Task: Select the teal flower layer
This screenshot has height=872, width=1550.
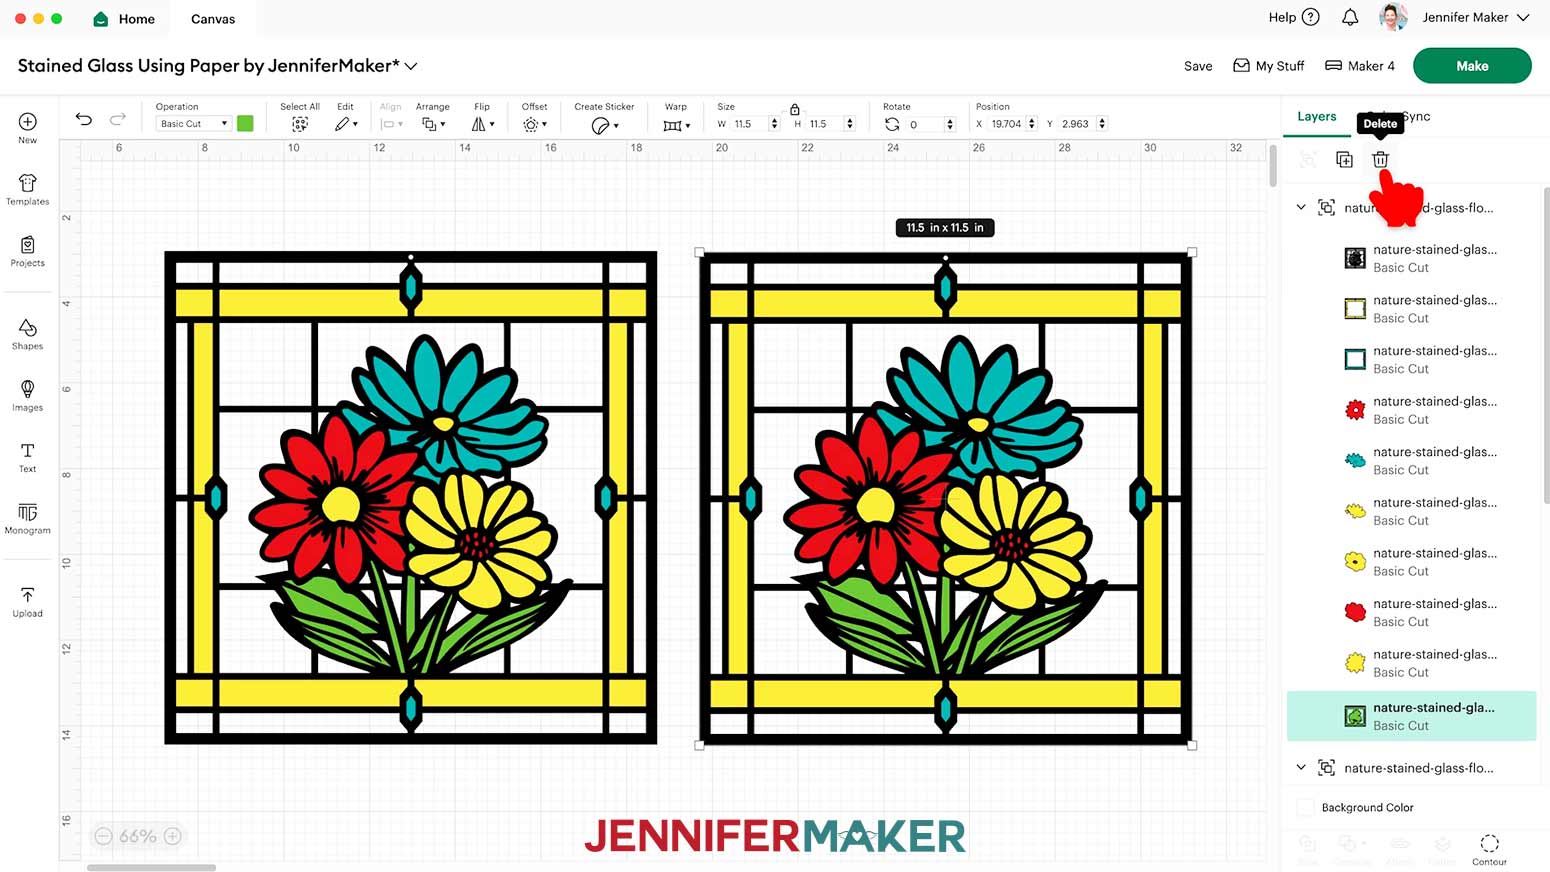Action: coord(1412,461)
